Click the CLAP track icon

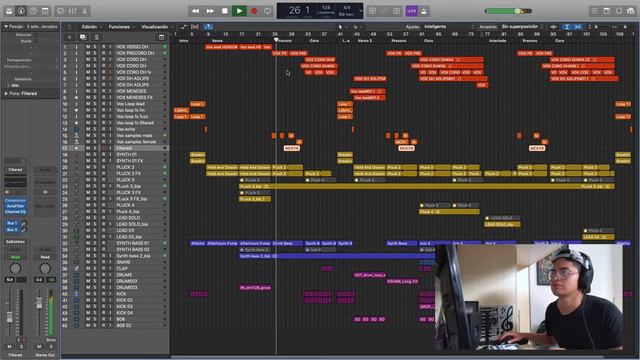point(76,269)
